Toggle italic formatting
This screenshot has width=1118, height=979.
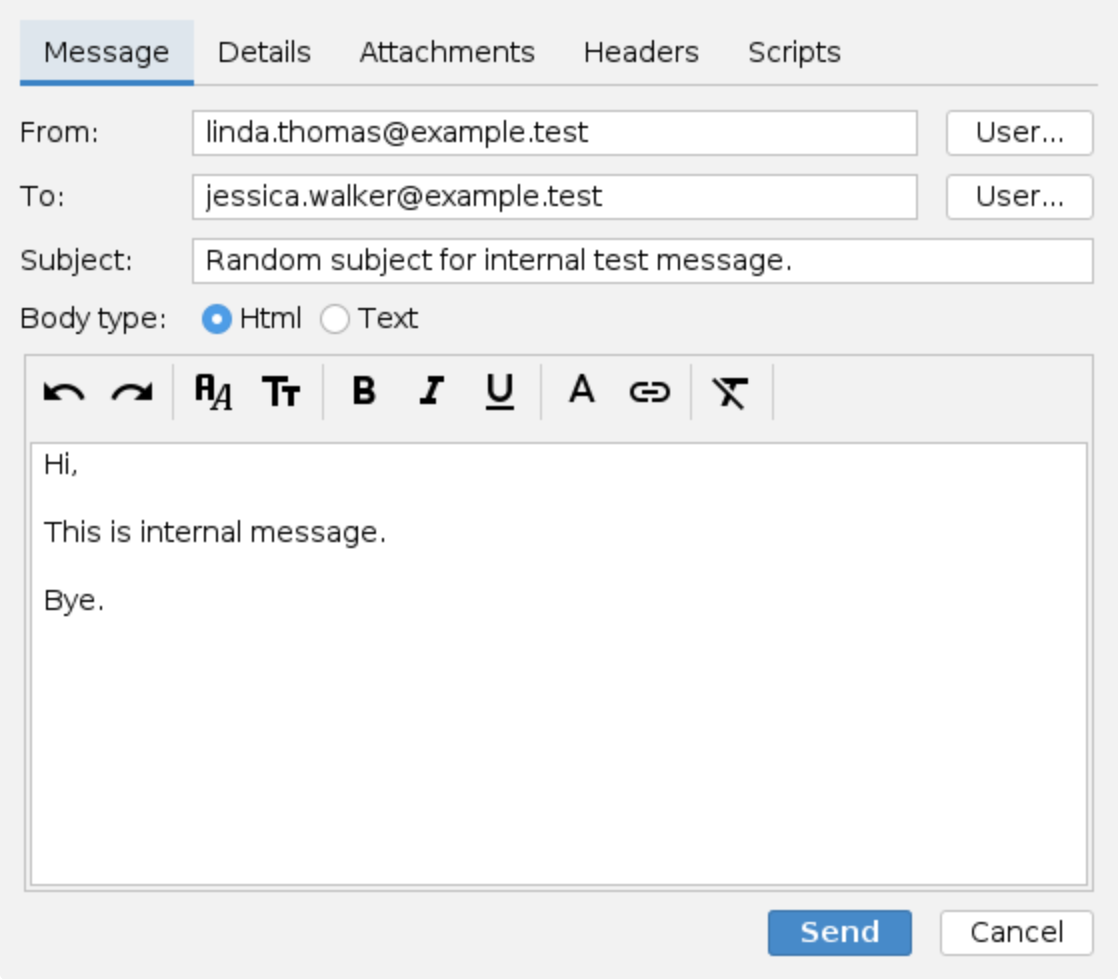(431, 391)
